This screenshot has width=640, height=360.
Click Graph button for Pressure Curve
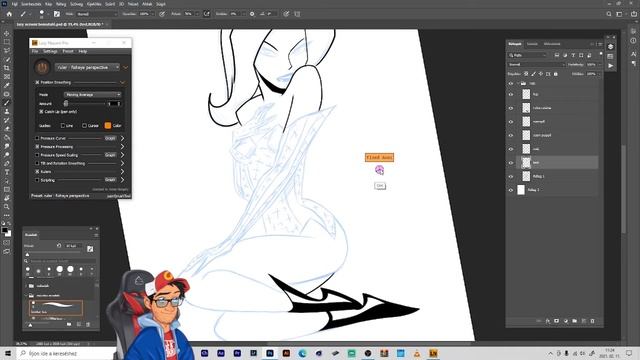[110, 138]
